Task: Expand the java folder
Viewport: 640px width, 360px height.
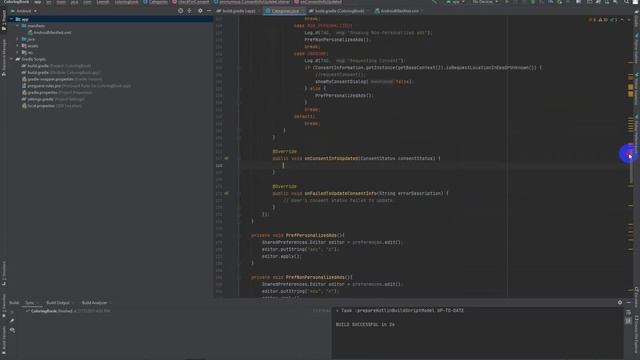Action: click(x=18, y=39)
